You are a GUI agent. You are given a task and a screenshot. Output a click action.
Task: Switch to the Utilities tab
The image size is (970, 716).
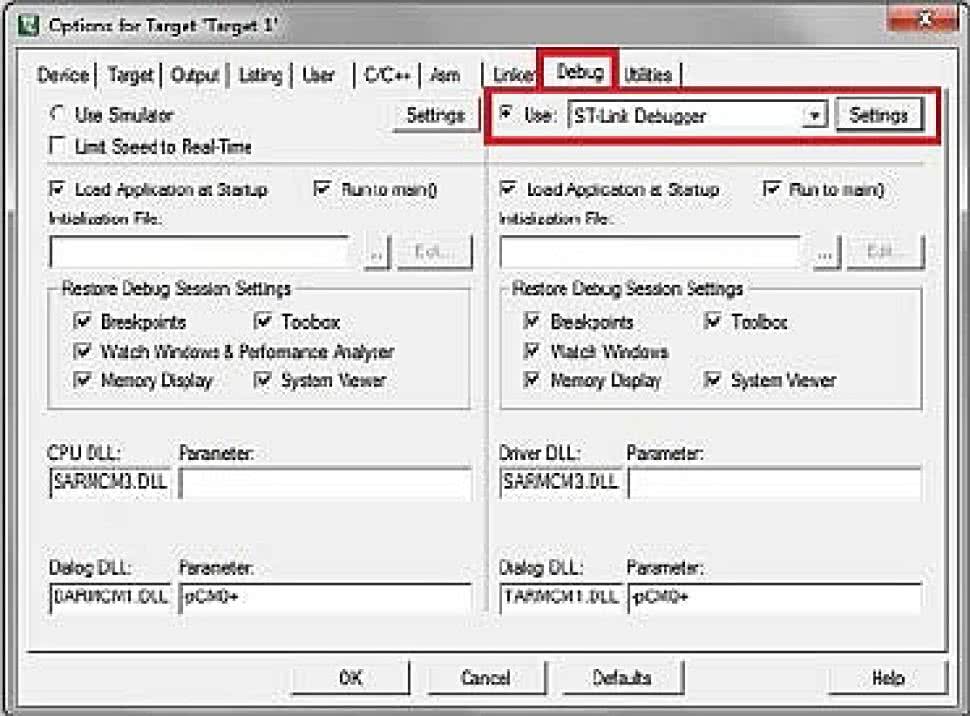(648, 75)
